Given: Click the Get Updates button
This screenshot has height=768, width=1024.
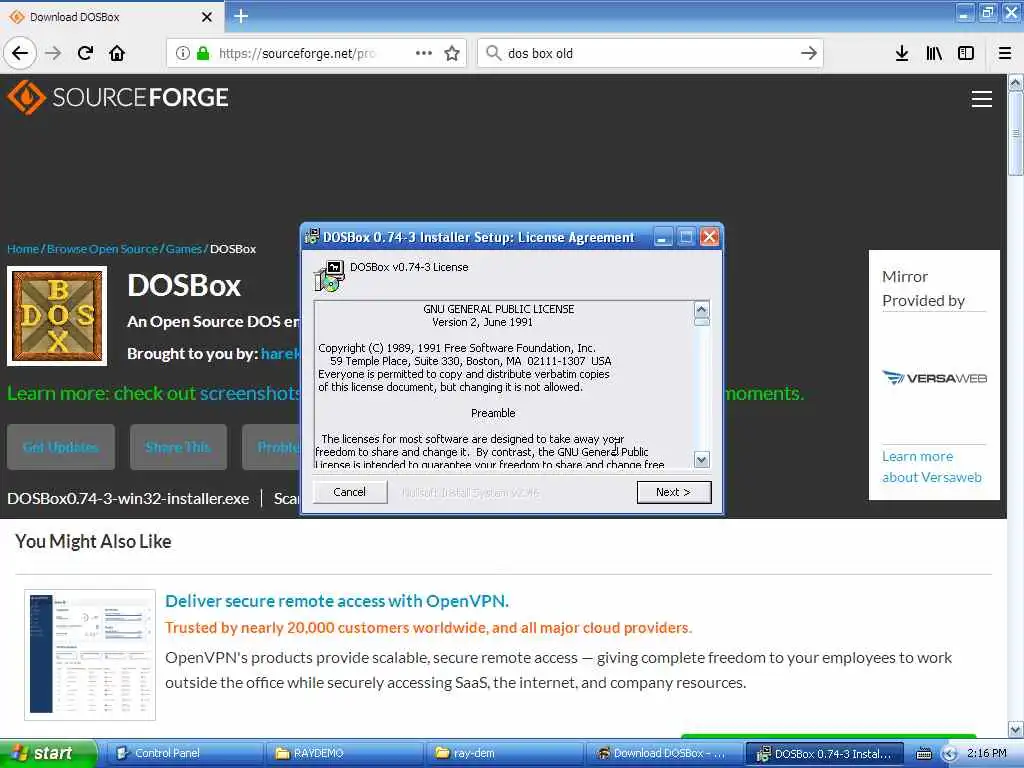Looking at the screenshot, I should [61, 447].
